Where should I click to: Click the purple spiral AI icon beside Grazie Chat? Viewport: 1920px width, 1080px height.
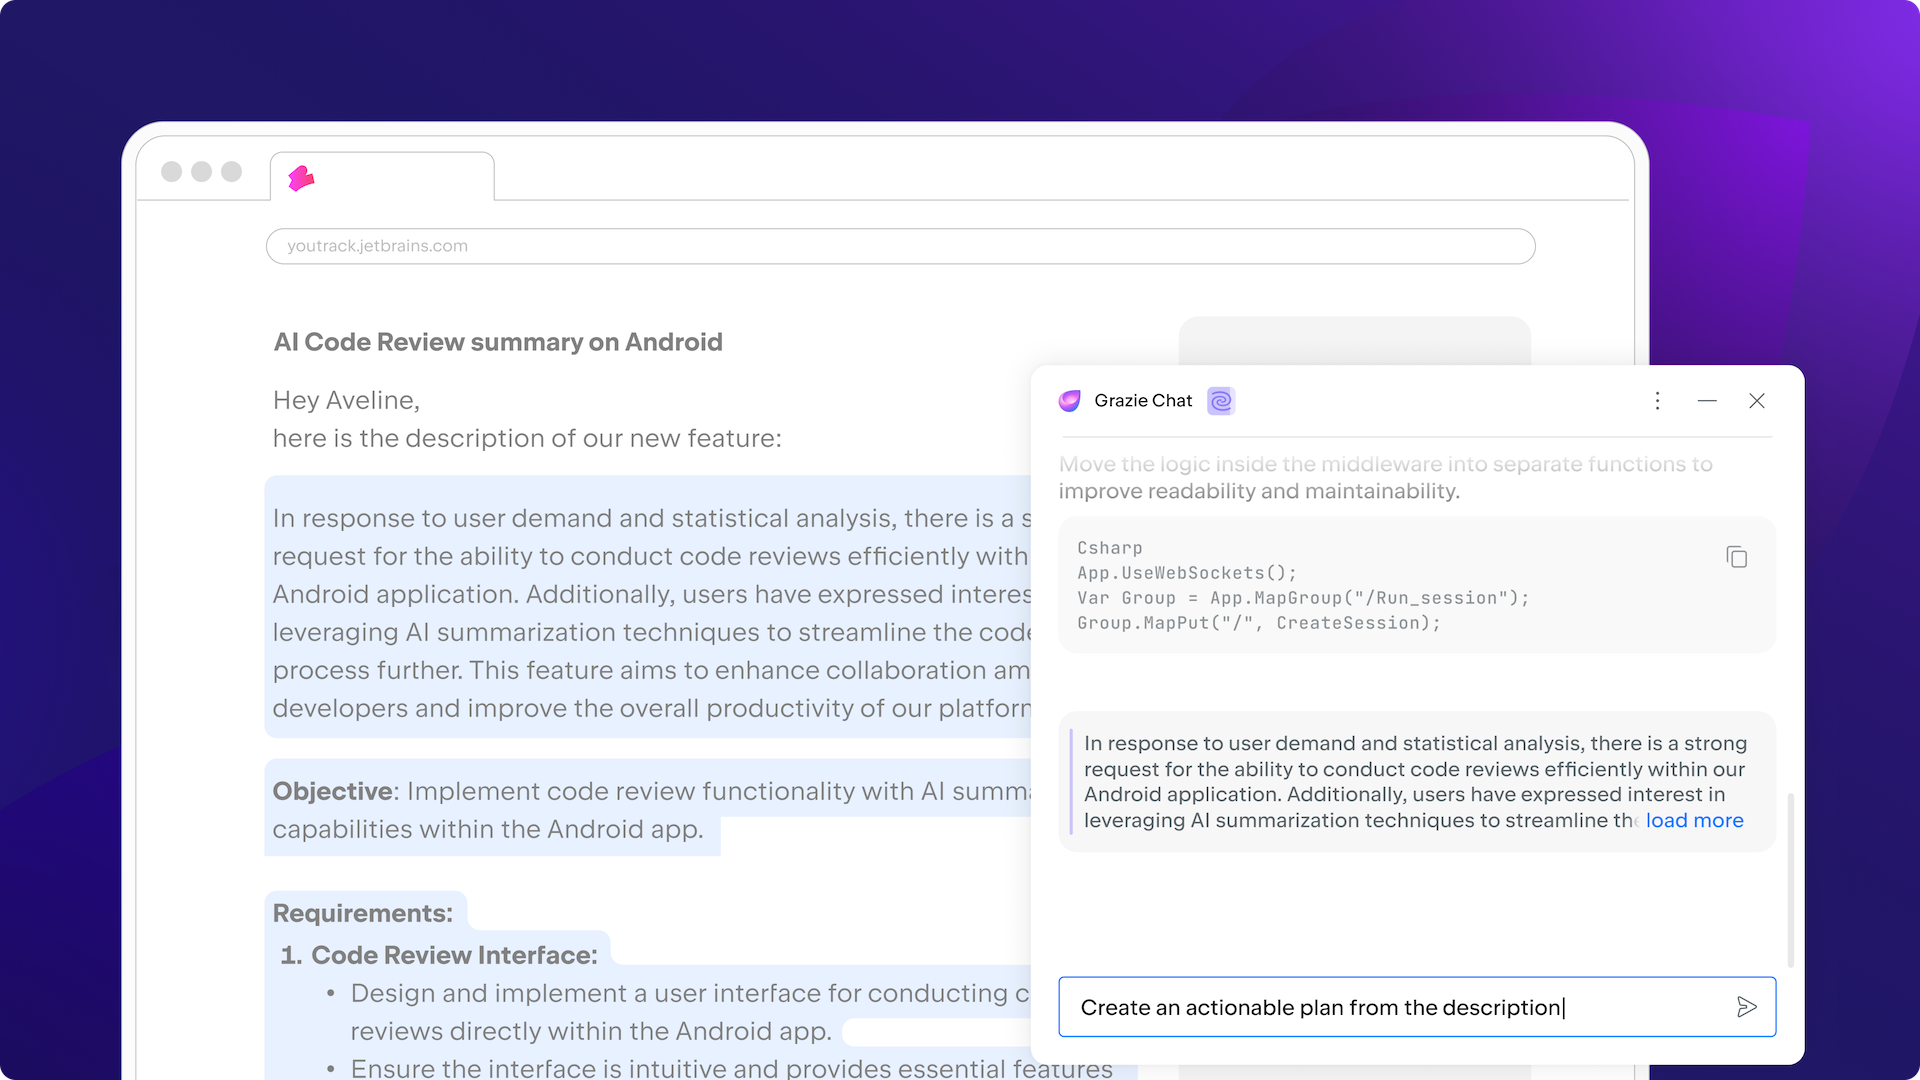tap(1221, 401)
